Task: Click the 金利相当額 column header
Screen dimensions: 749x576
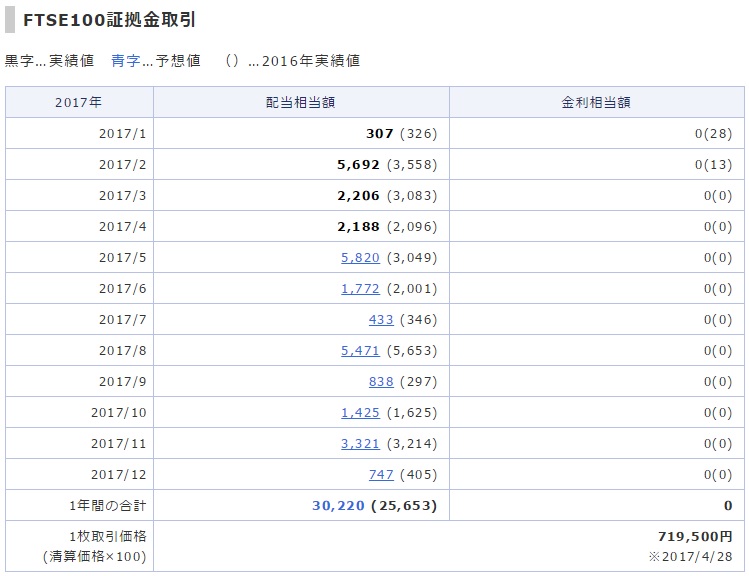Action: coord(596,102)
